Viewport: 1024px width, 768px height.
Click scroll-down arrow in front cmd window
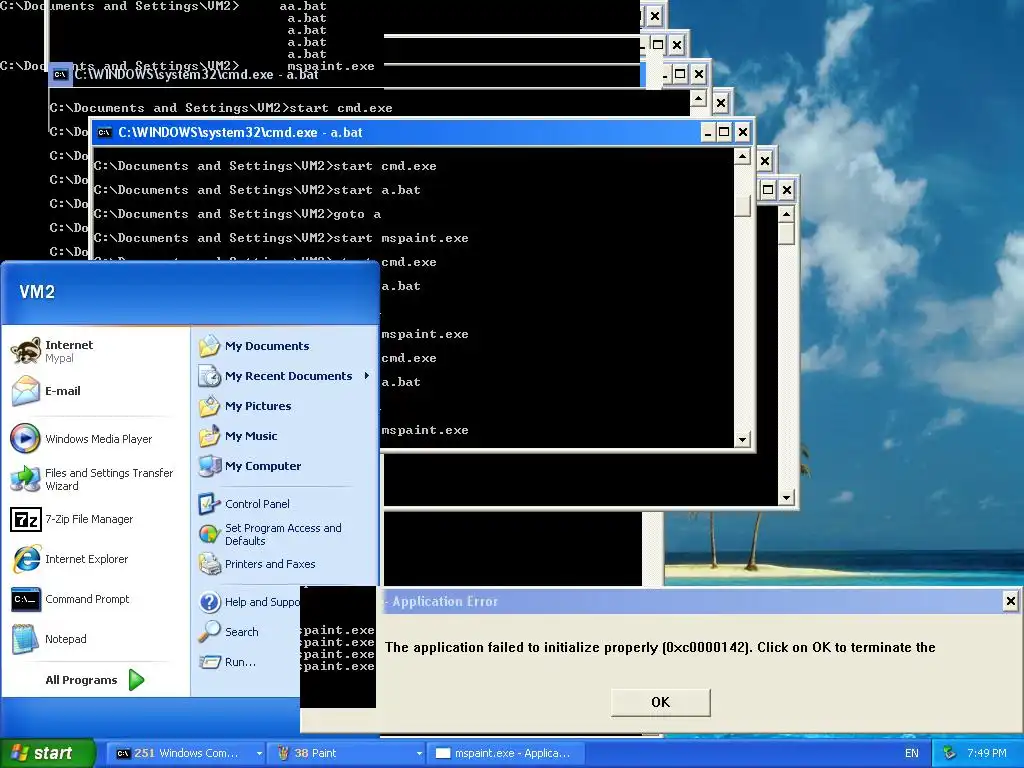742,440
